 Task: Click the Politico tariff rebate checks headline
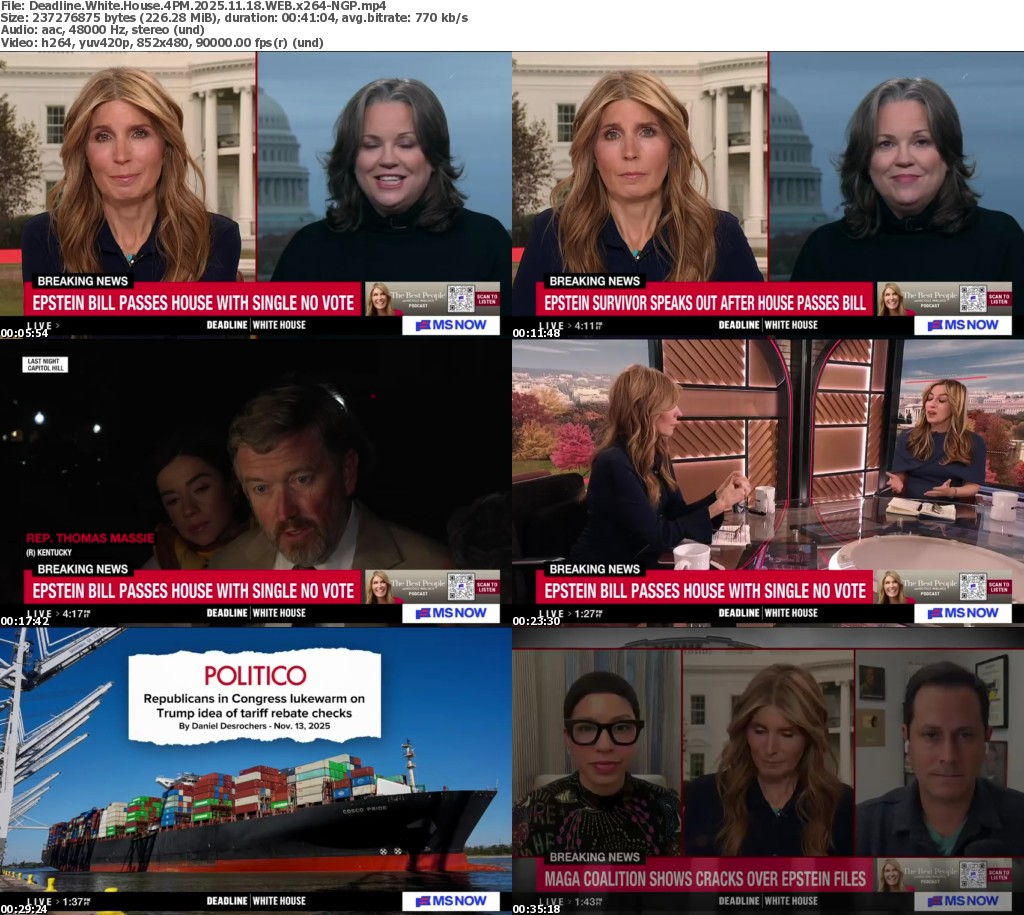254,705
